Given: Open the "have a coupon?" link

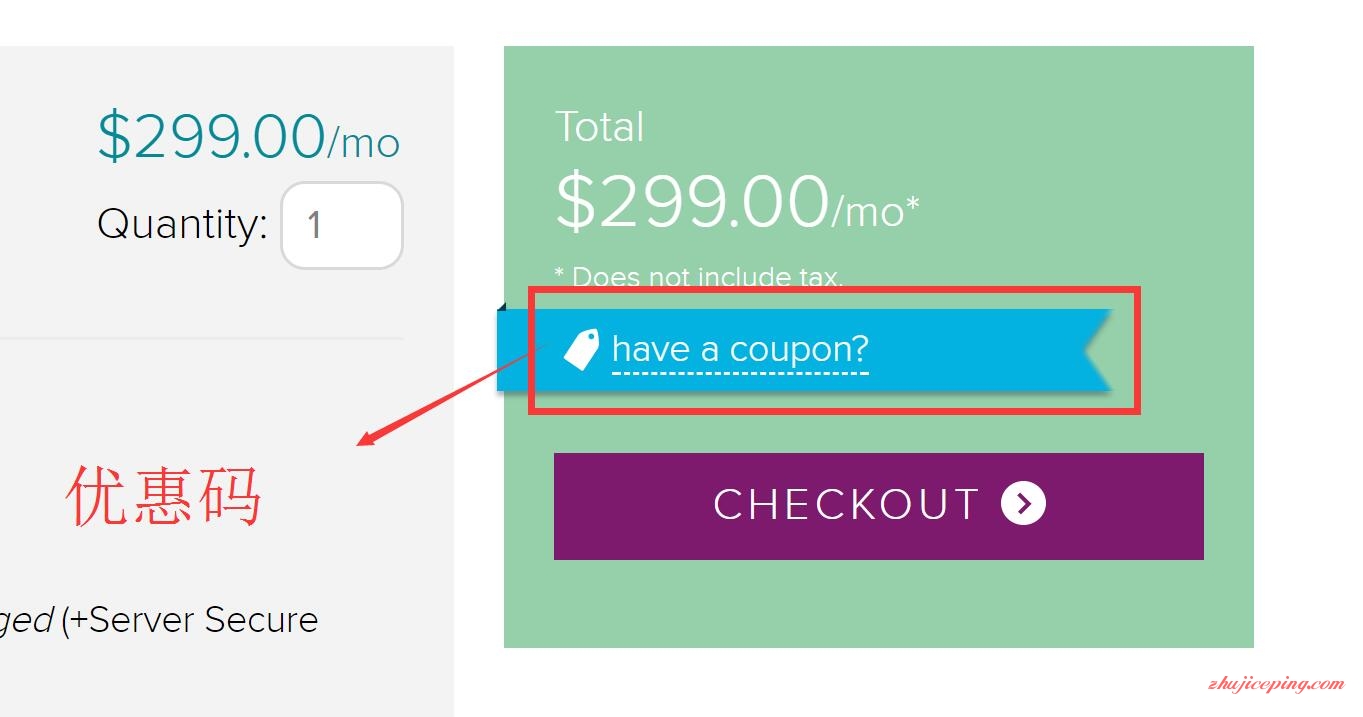Looking at the screenshot, I should click(x=740, y=350).
